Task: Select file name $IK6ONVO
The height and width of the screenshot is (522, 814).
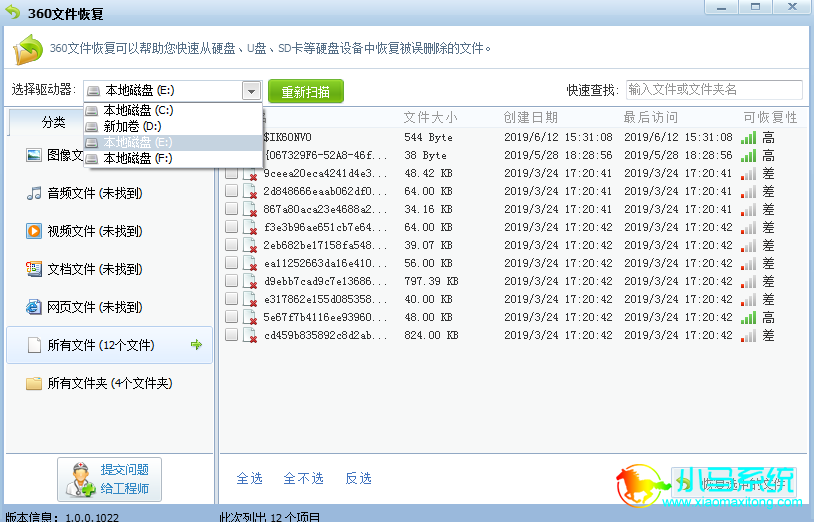Action: 288,138
